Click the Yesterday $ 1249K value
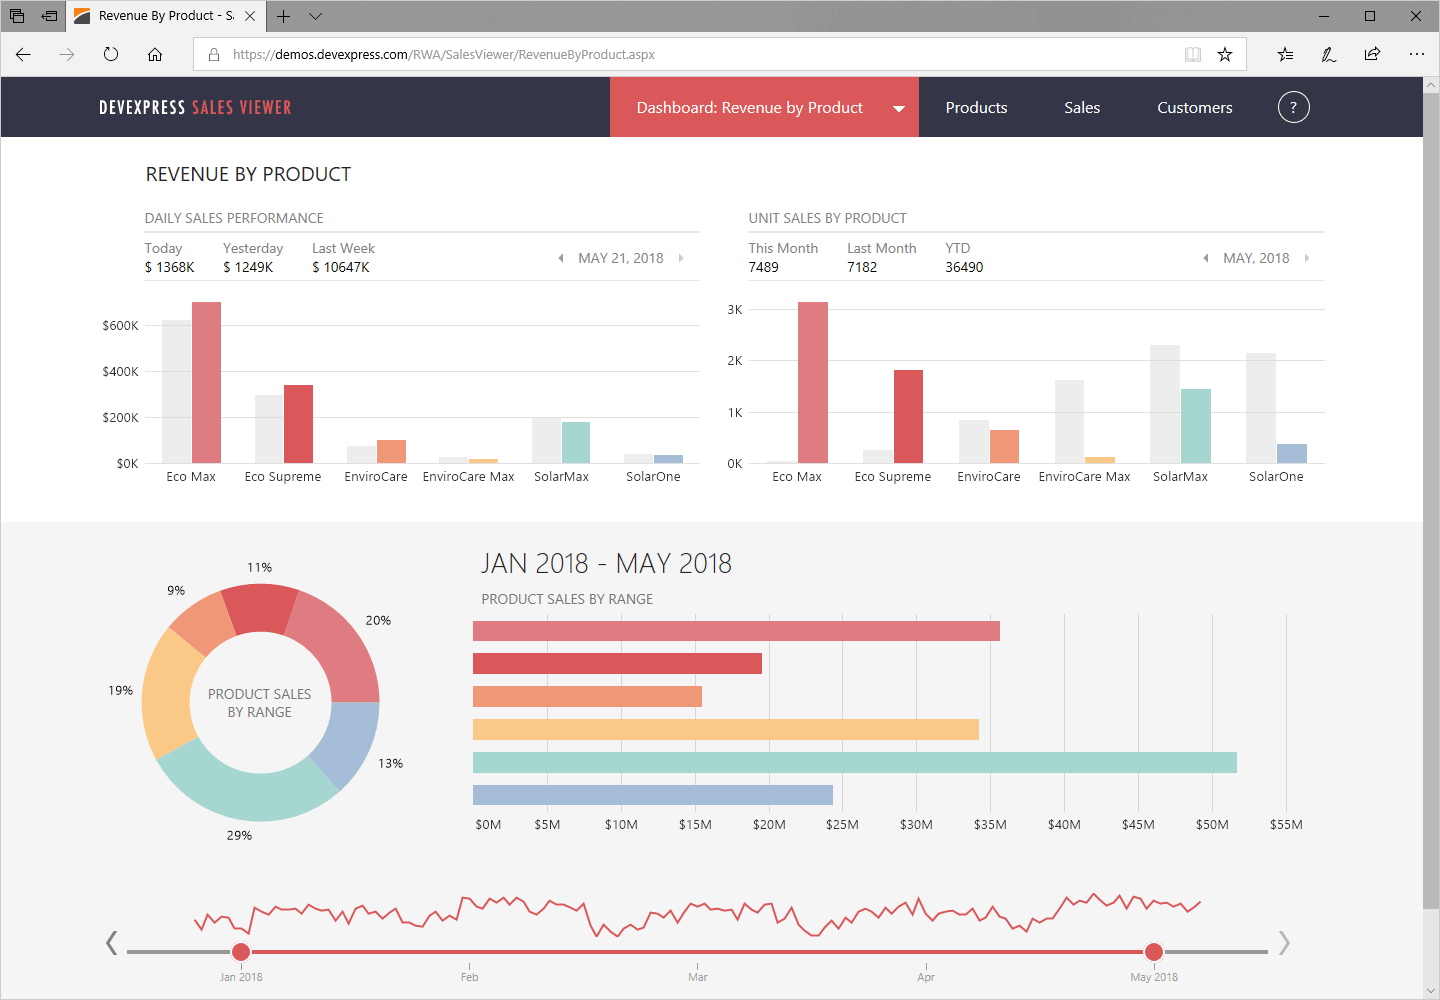This screenshot has height=1000, width=1440. 248,267
